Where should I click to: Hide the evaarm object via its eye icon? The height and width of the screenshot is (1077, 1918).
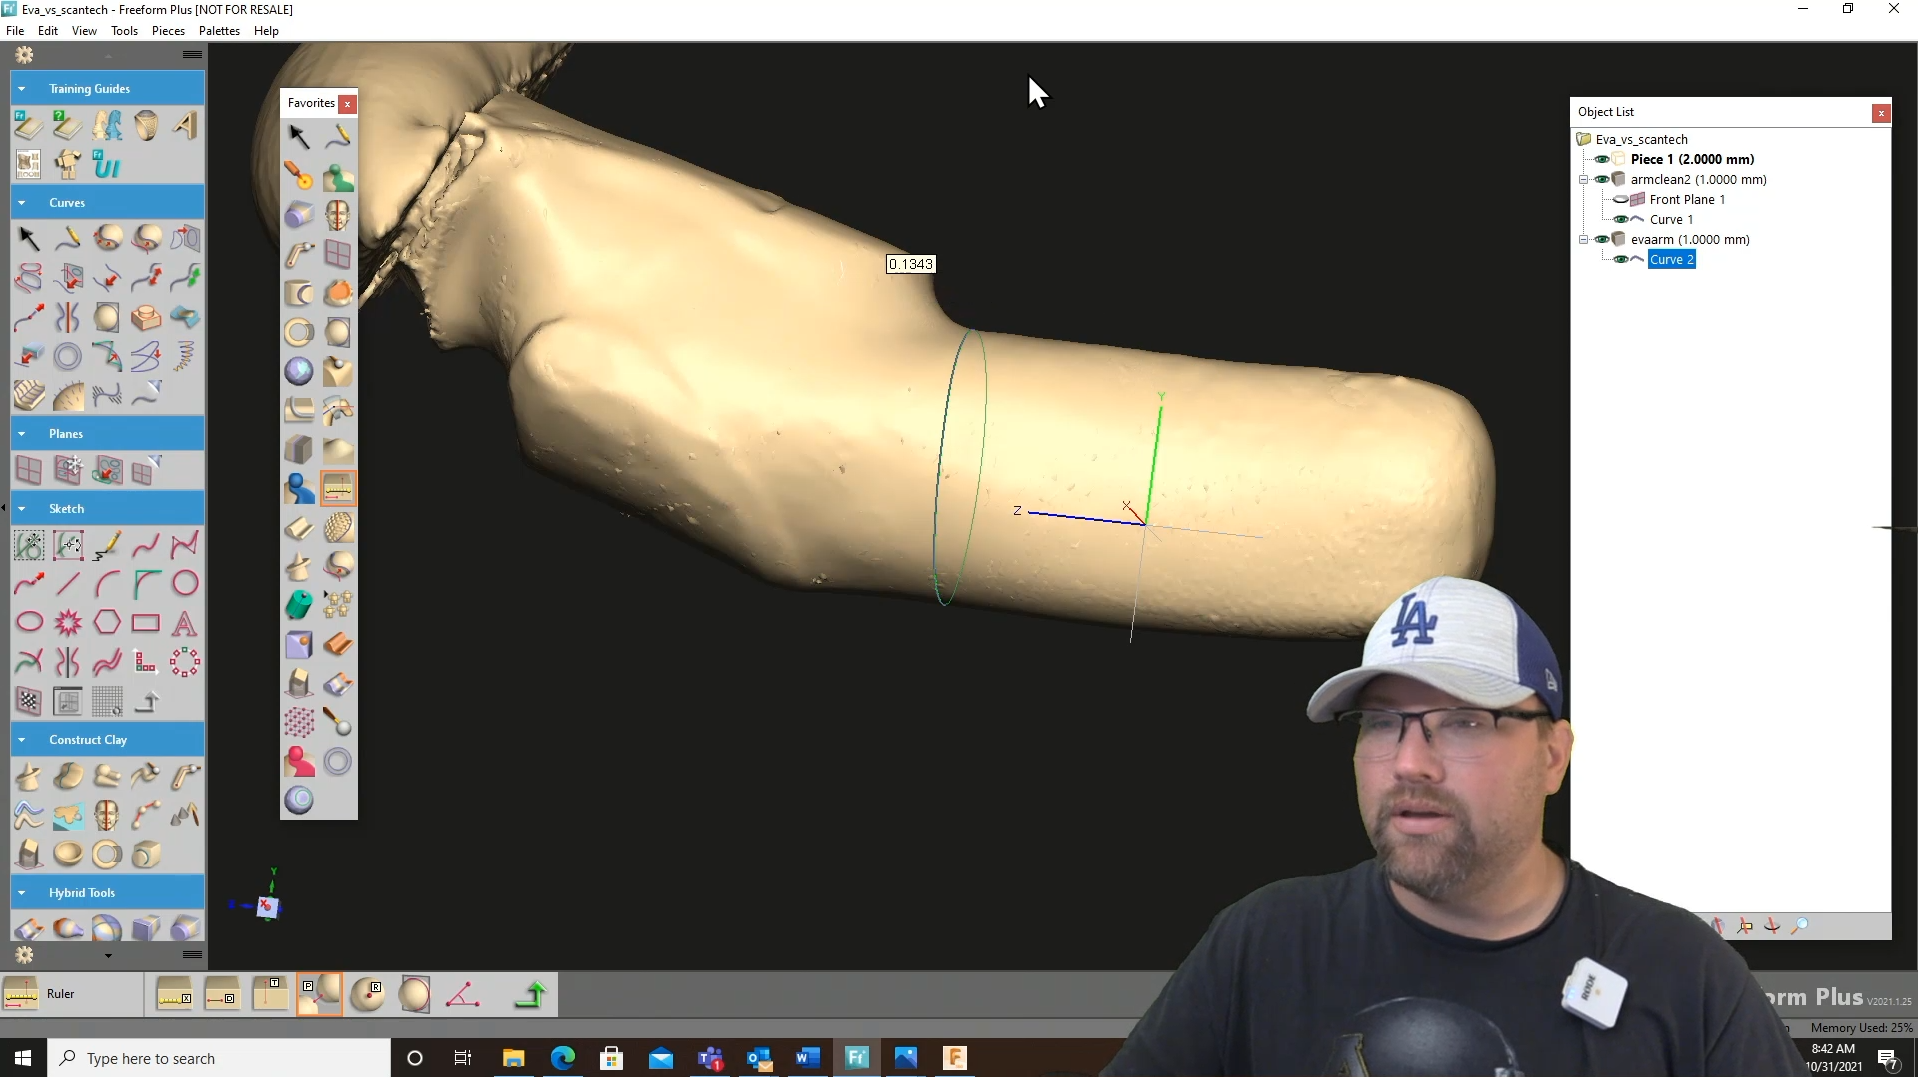1602,239
